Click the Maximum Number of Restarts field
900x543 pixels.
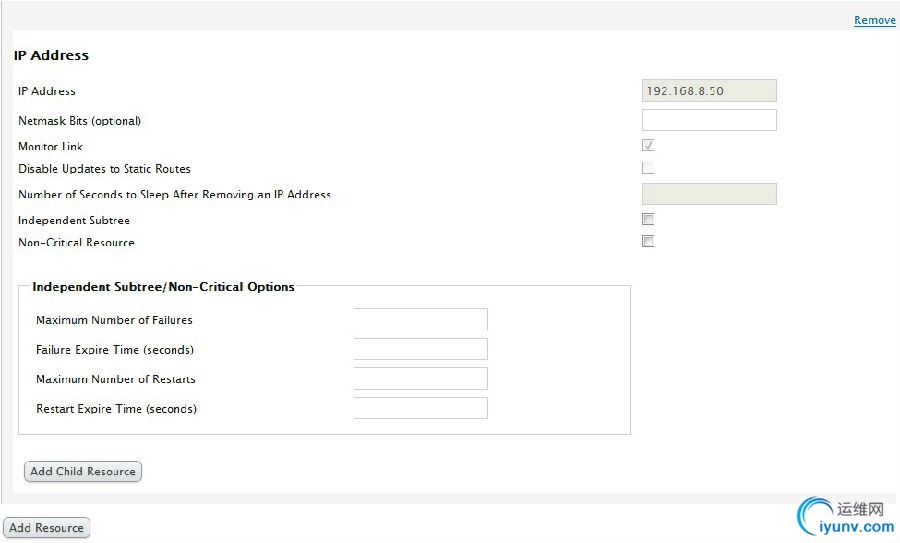(x=421, y=379)
